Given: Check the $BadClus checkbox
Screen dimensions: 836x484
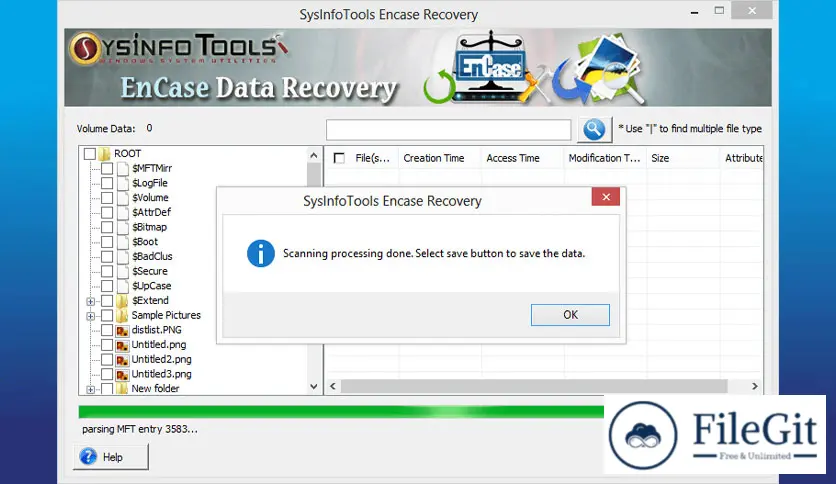Looking at the screenshot, I should [x=107, y=256].
